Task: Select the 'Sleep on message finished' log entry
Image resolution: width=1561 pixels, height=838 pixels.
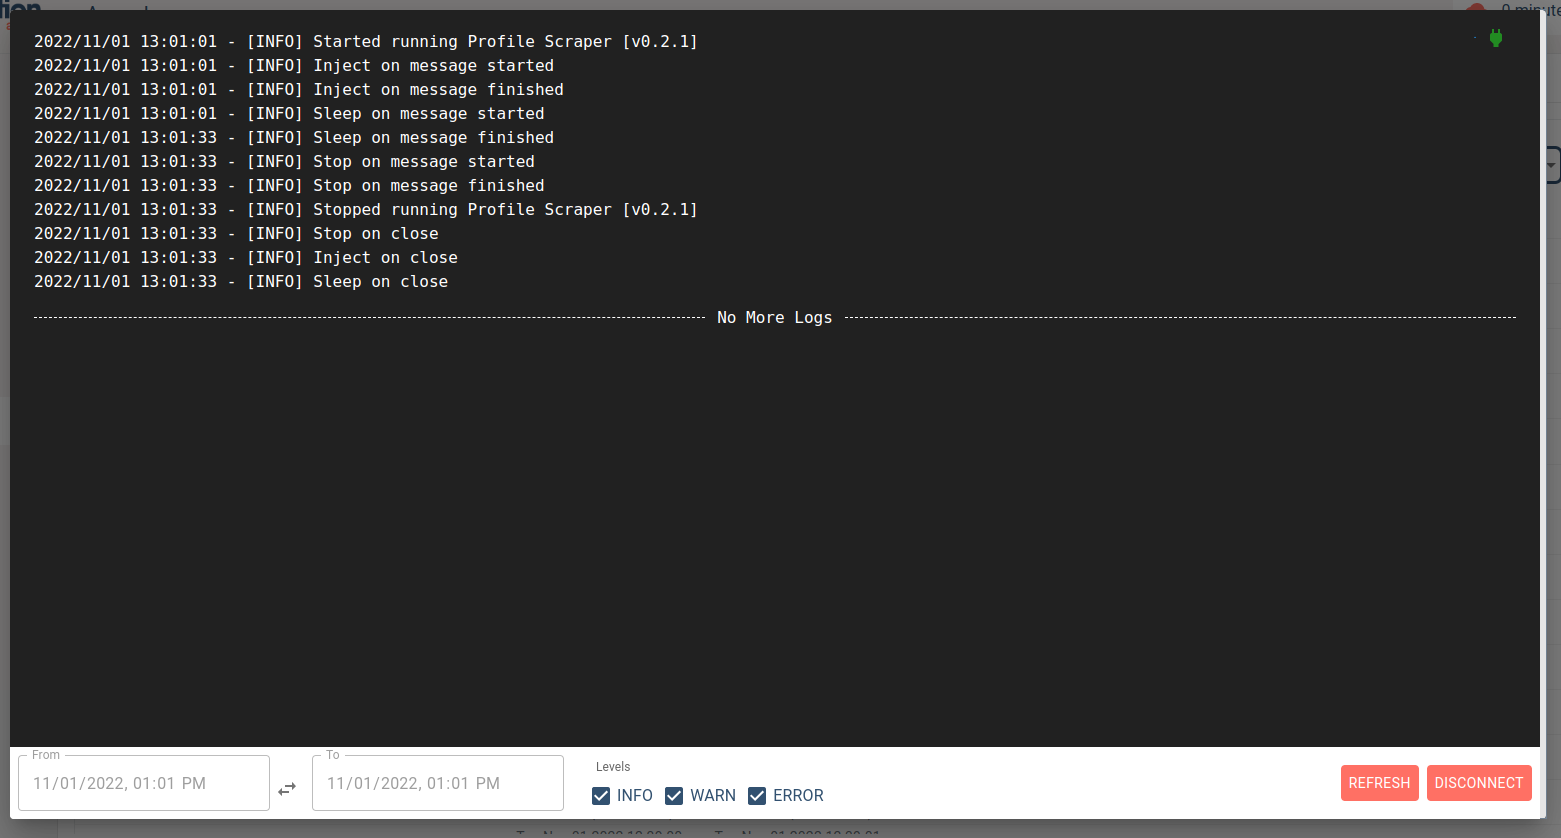Action: 294,138
